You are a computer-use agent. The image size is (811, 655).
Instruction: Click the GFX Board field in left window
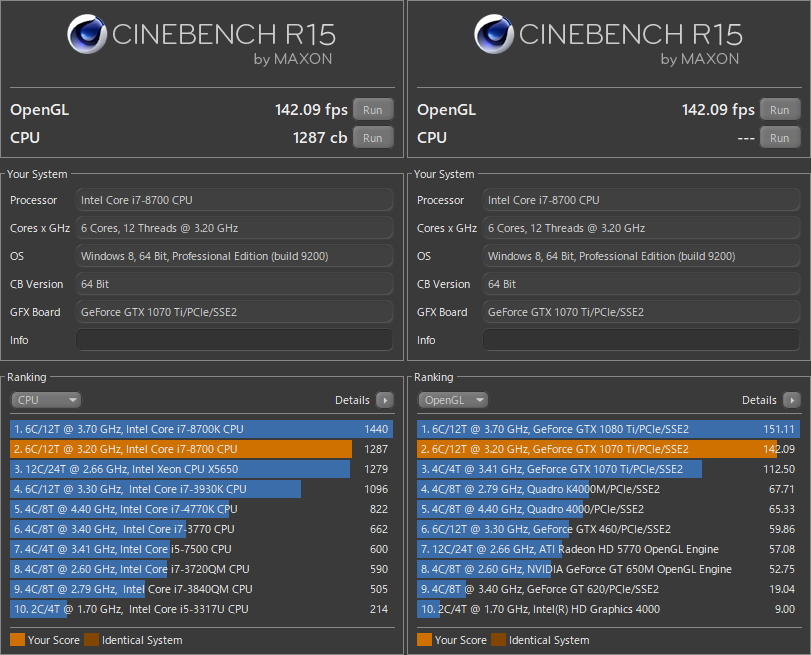[234, 312]
